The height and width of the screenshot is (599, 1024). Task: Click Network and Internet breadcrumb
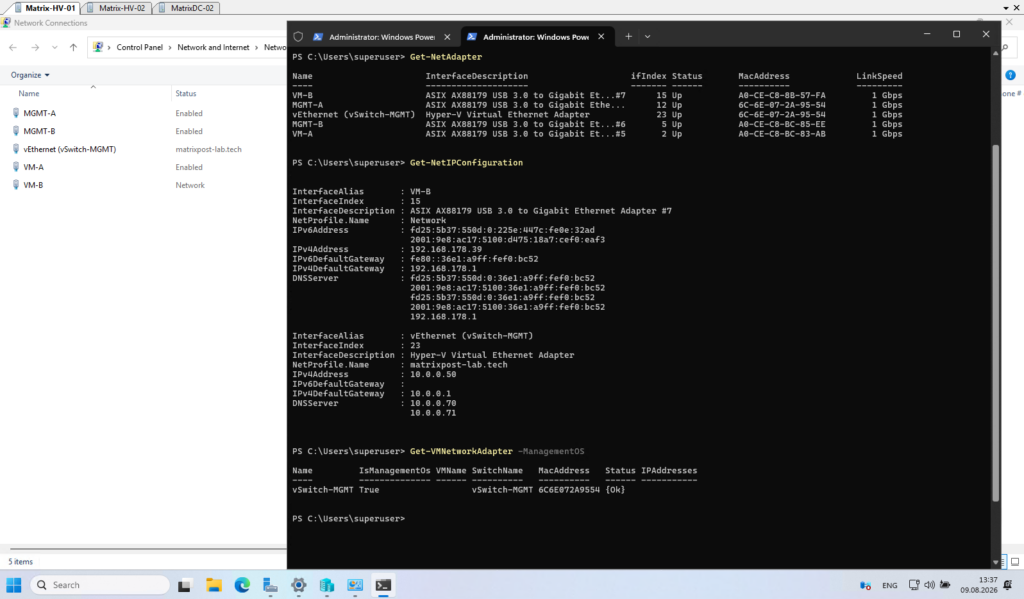pyautogui.click(x=213, y=47)
